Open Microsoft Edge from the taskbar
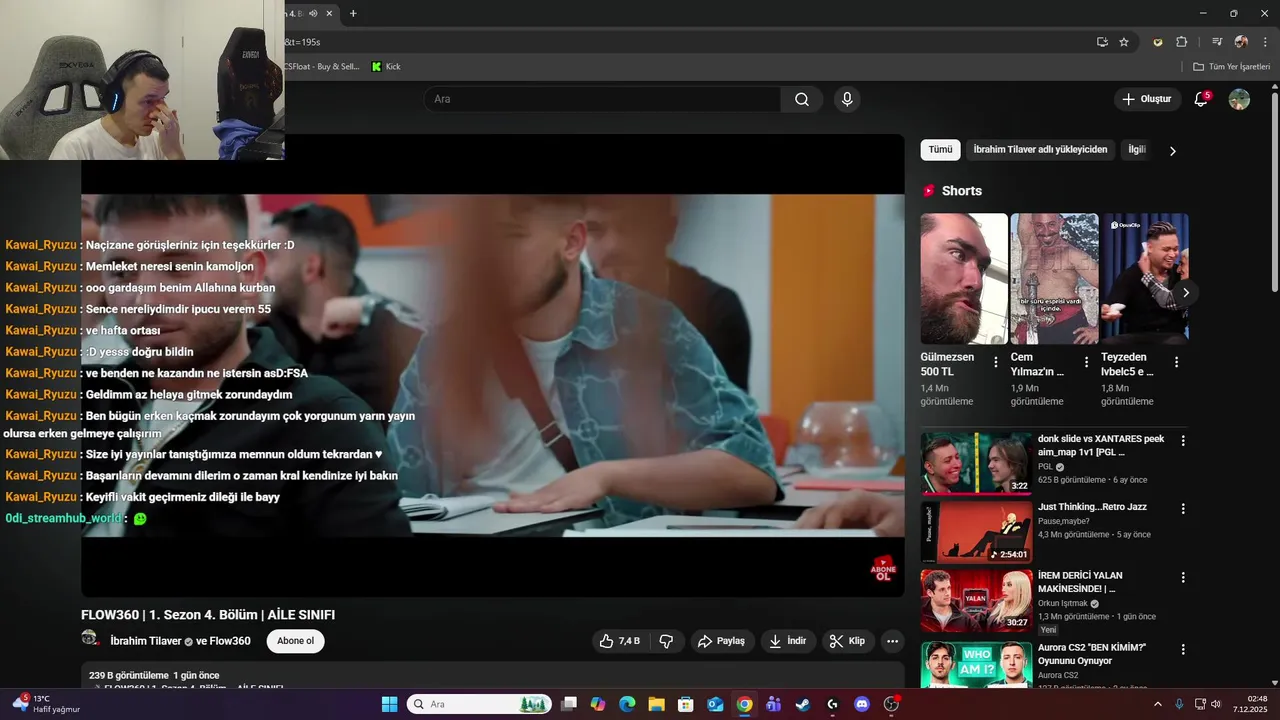This screenshot has height=720, width=1280. coord(627,704)
